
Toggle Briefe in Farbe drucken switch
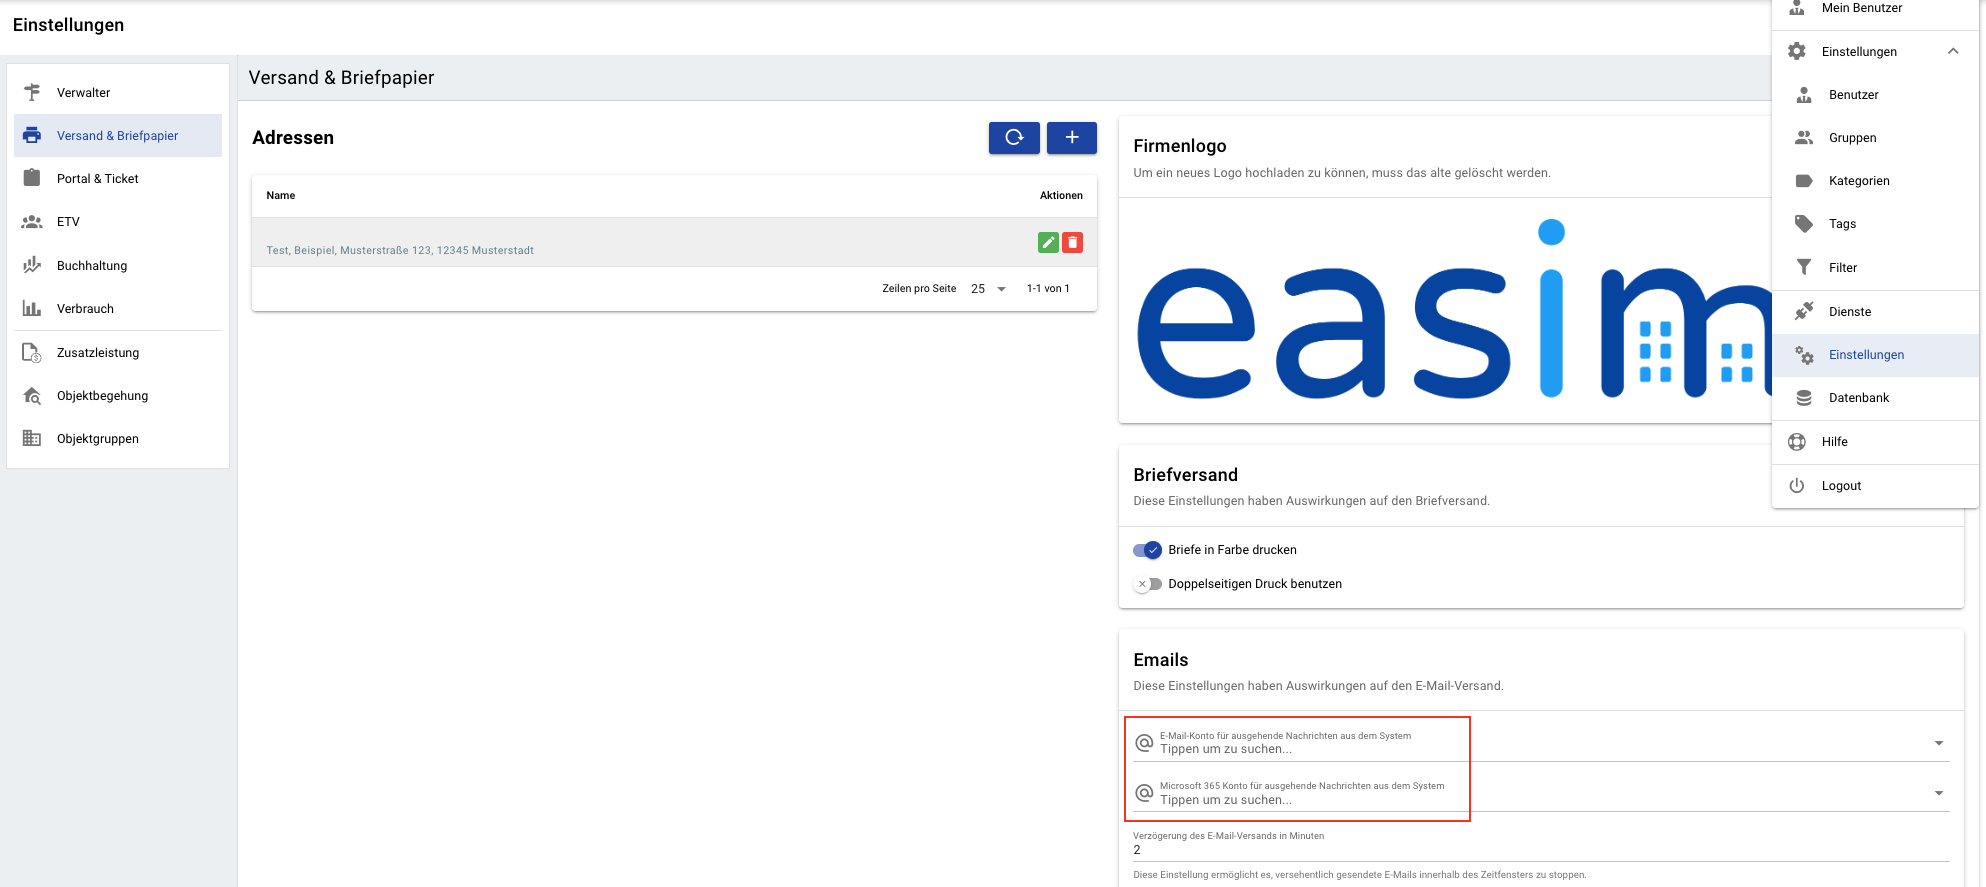click(x=1147, y=550)
